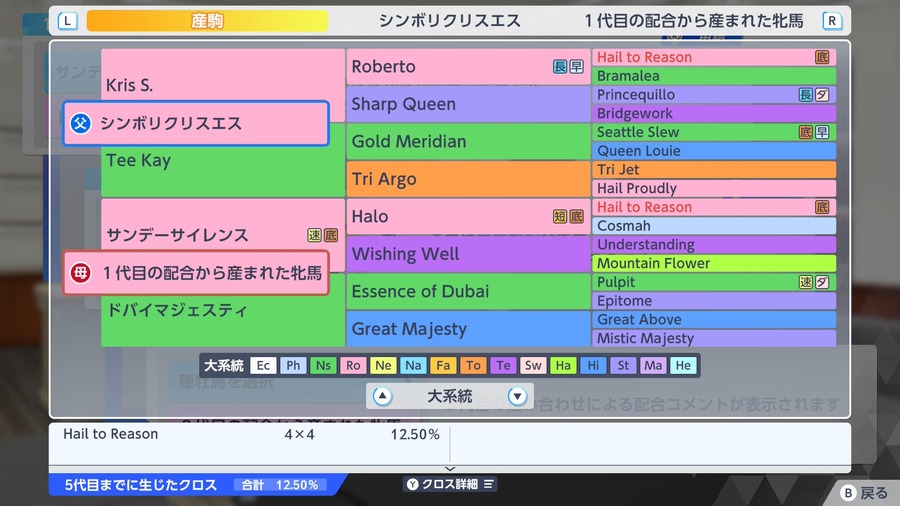The width and height of the screenshot is (900, 506).
Task: Click the Na lineage legend chip
Action: pyautogui.click(x=413, y=365)
